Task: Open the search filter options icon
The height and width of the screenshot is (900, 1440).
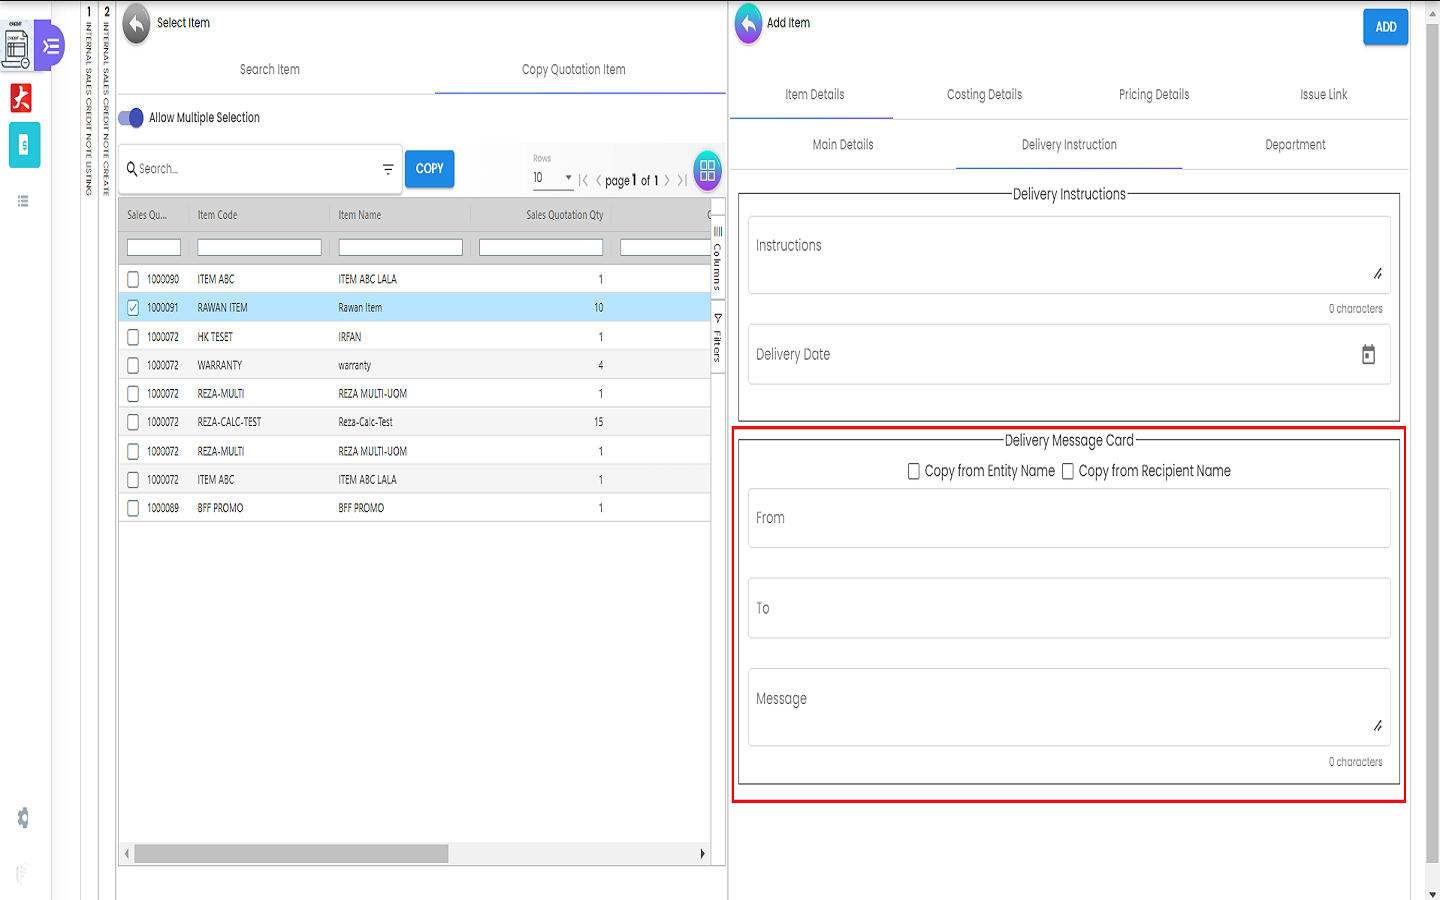Action: click(388, 170)
